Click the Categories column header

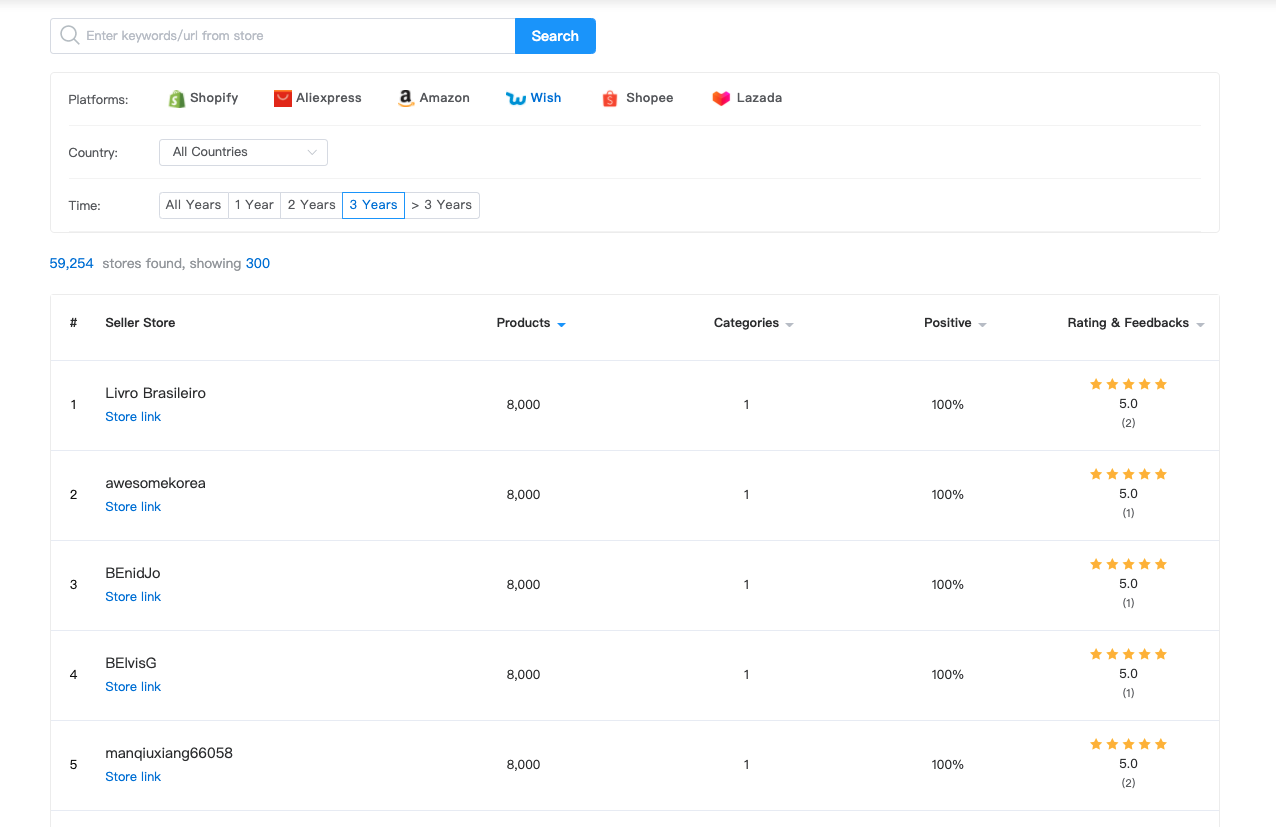pyautogui.click(x=746, y=323)
